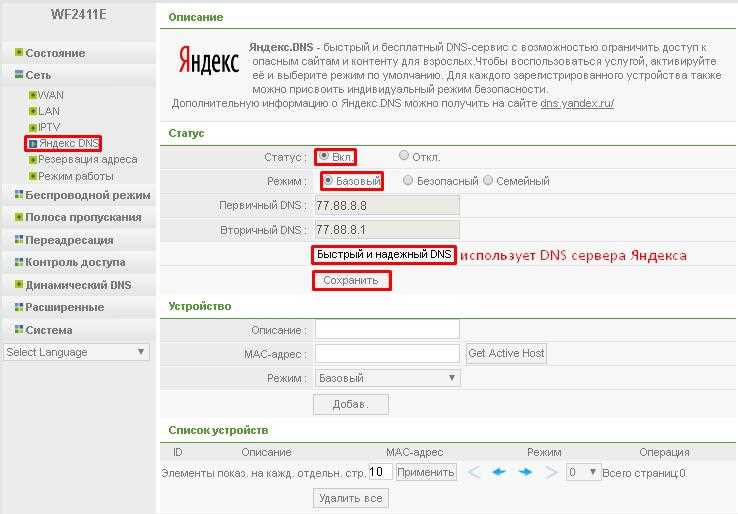Click the items-per-page field showing 10
This screenshot has width=738, height=514.
380,472
